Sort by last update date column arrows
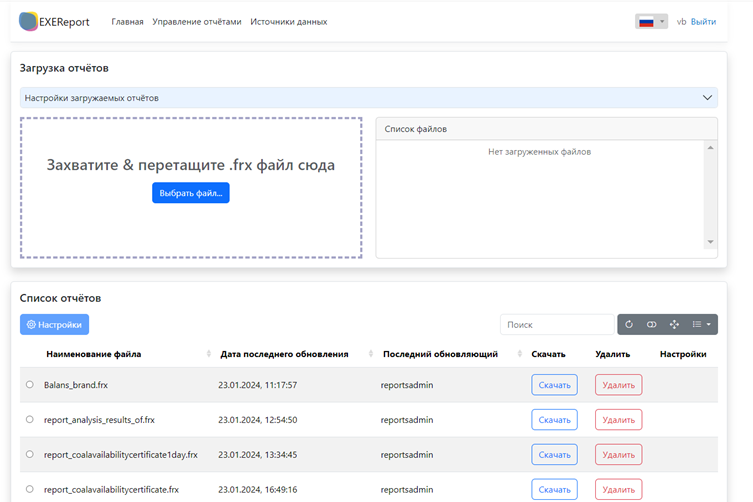This screenshot has height=502, width=753. [370, 354]
